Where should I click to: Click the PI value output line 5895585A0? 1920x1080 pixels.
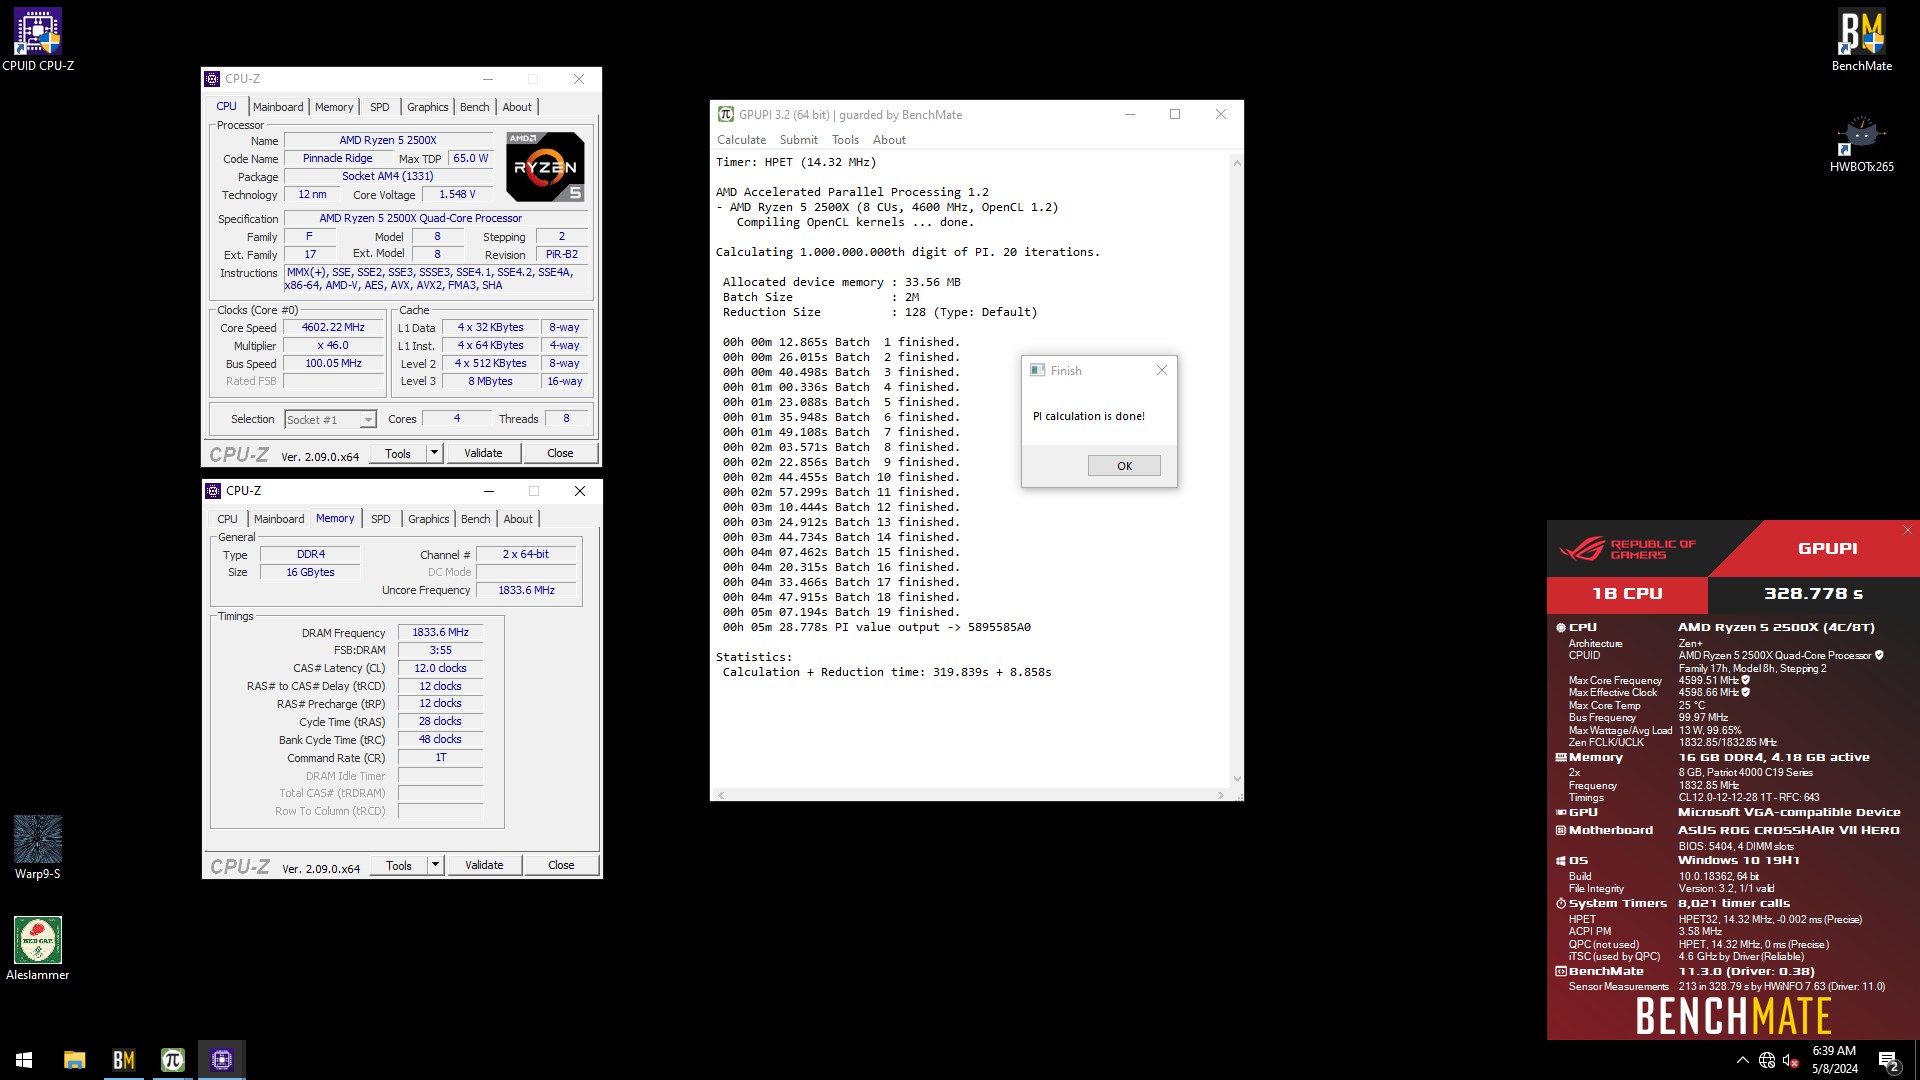pos(877,627)
